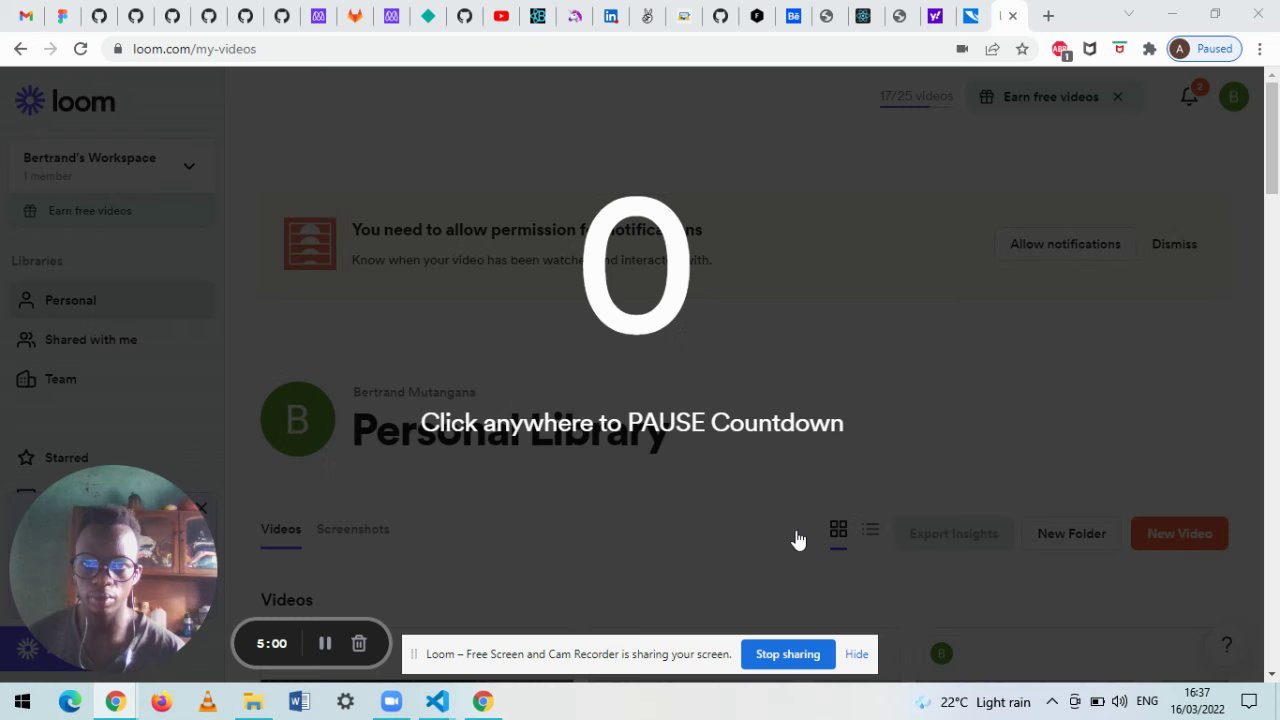Open Microsoft Word from taskbar
The image size is (1280, 720).
[299, 702]
